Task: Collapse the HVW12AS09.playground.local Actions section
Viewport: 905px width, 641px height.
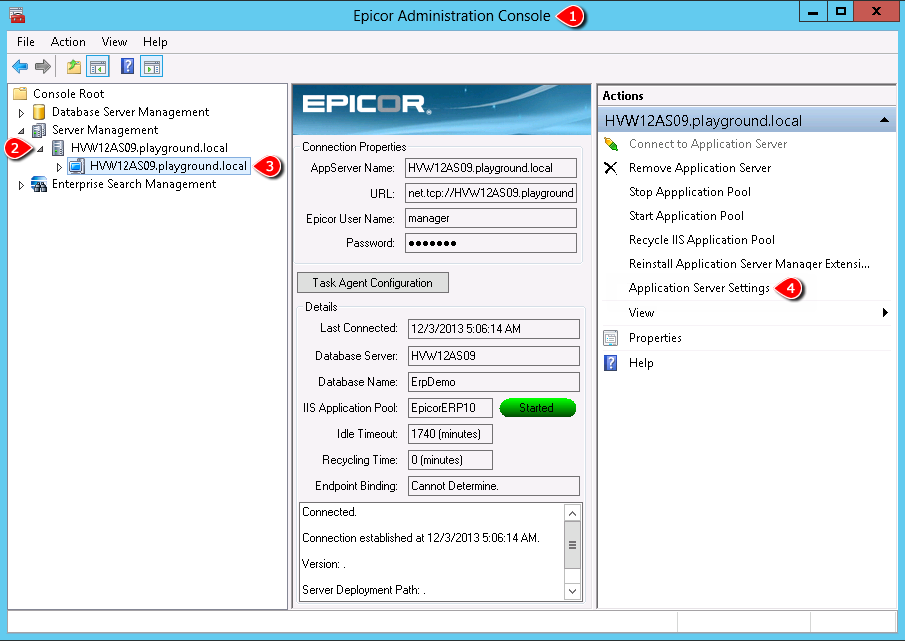Action: click(884, 120)
